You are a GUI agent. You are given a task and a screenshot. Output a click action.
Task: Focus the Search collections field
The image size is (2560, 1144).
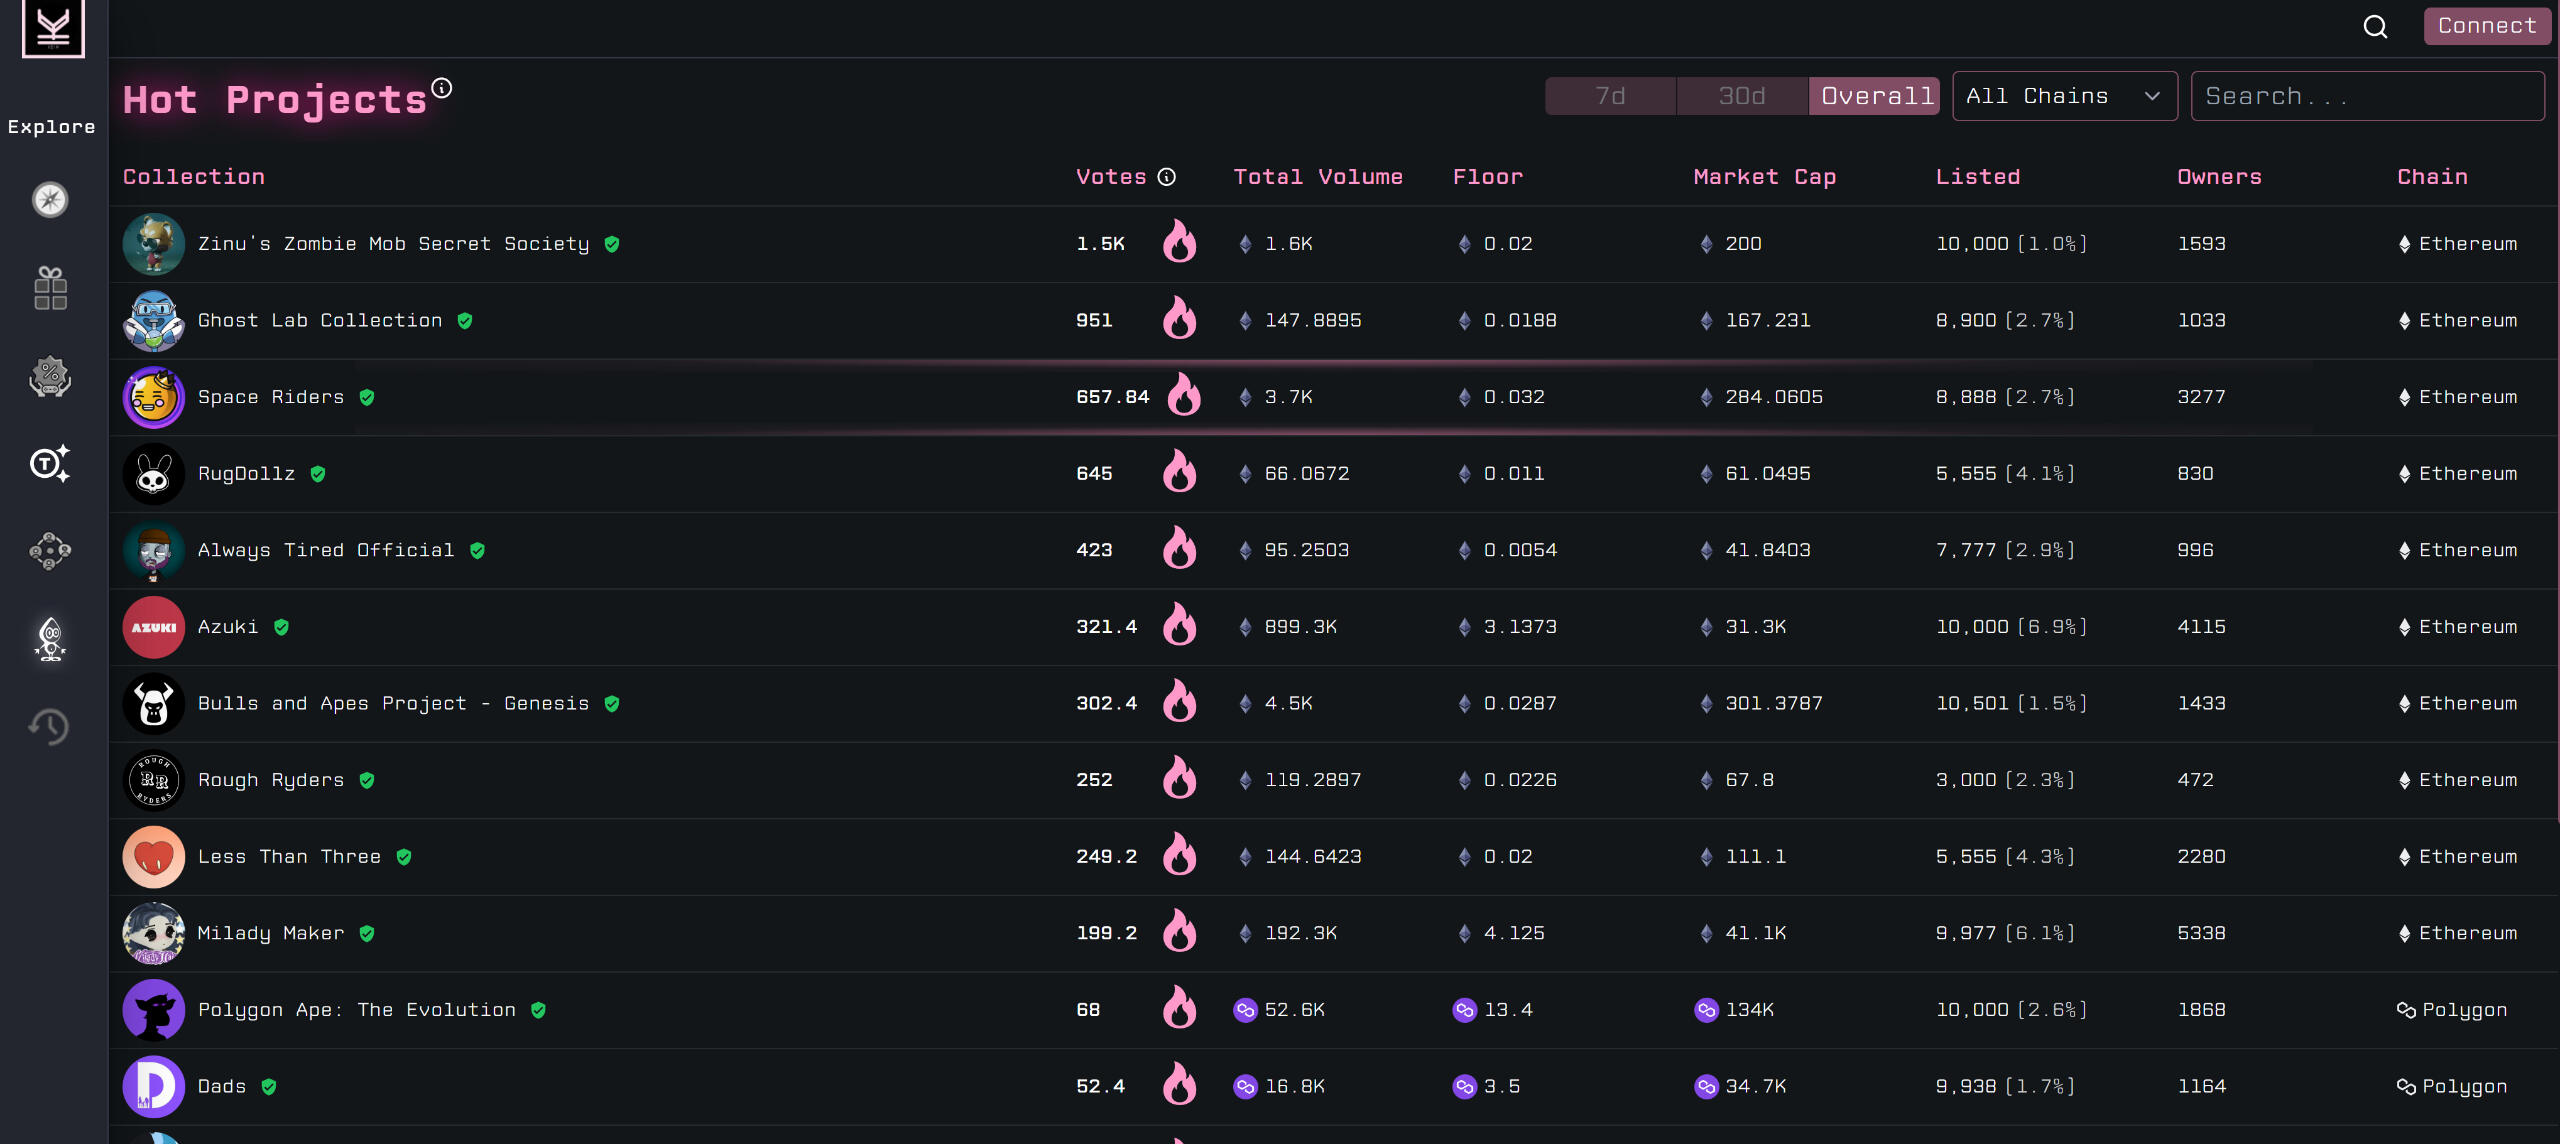tap(2368, 96)
